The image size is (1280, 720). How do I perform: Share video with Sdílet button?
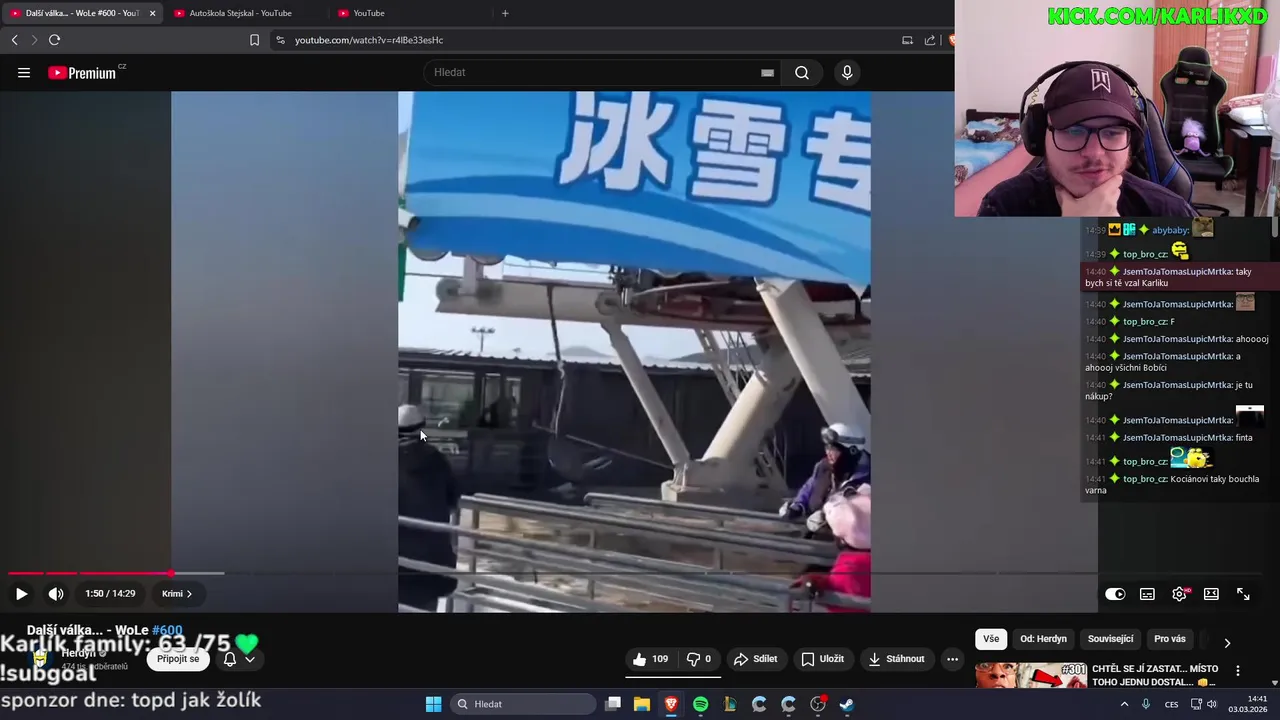coord(755,659)
